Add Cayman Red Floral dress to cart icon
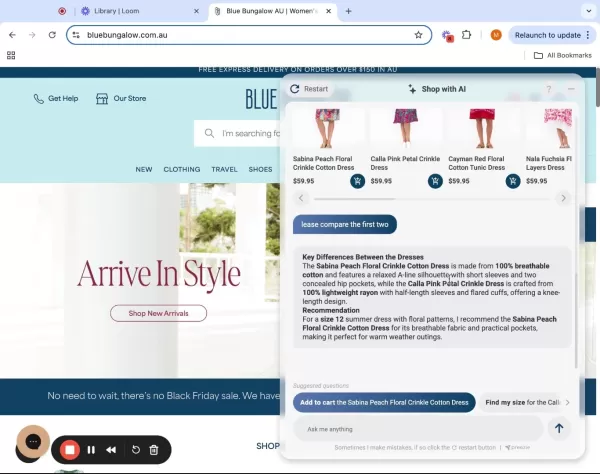This screenshot has width=600, height=474. (x=513, y=181)
